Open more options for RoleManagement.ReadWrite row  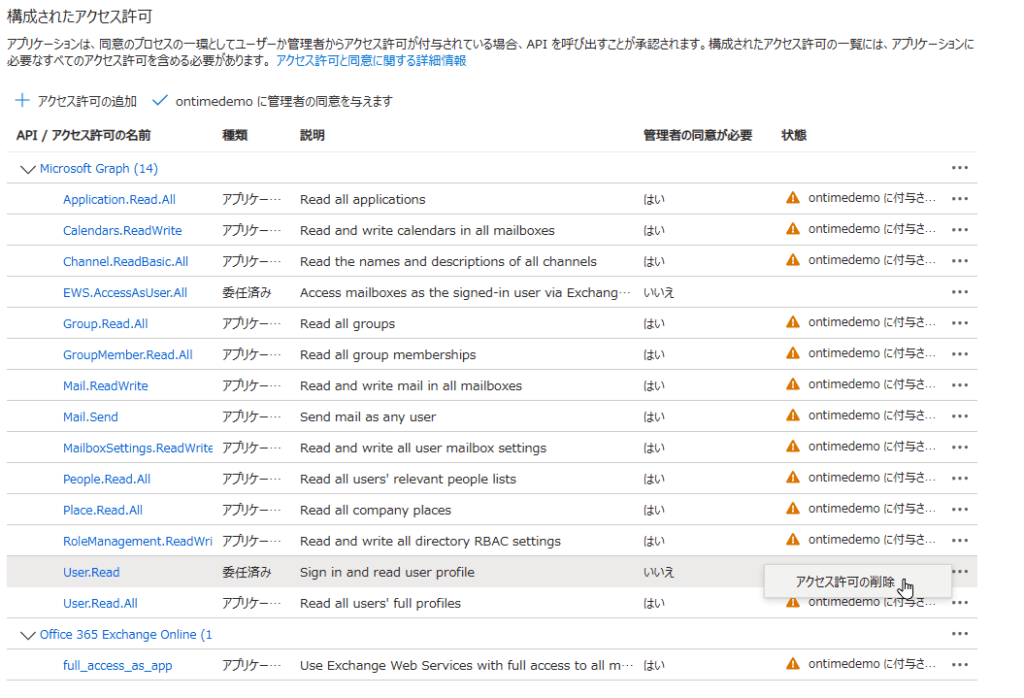pos(959,540)
